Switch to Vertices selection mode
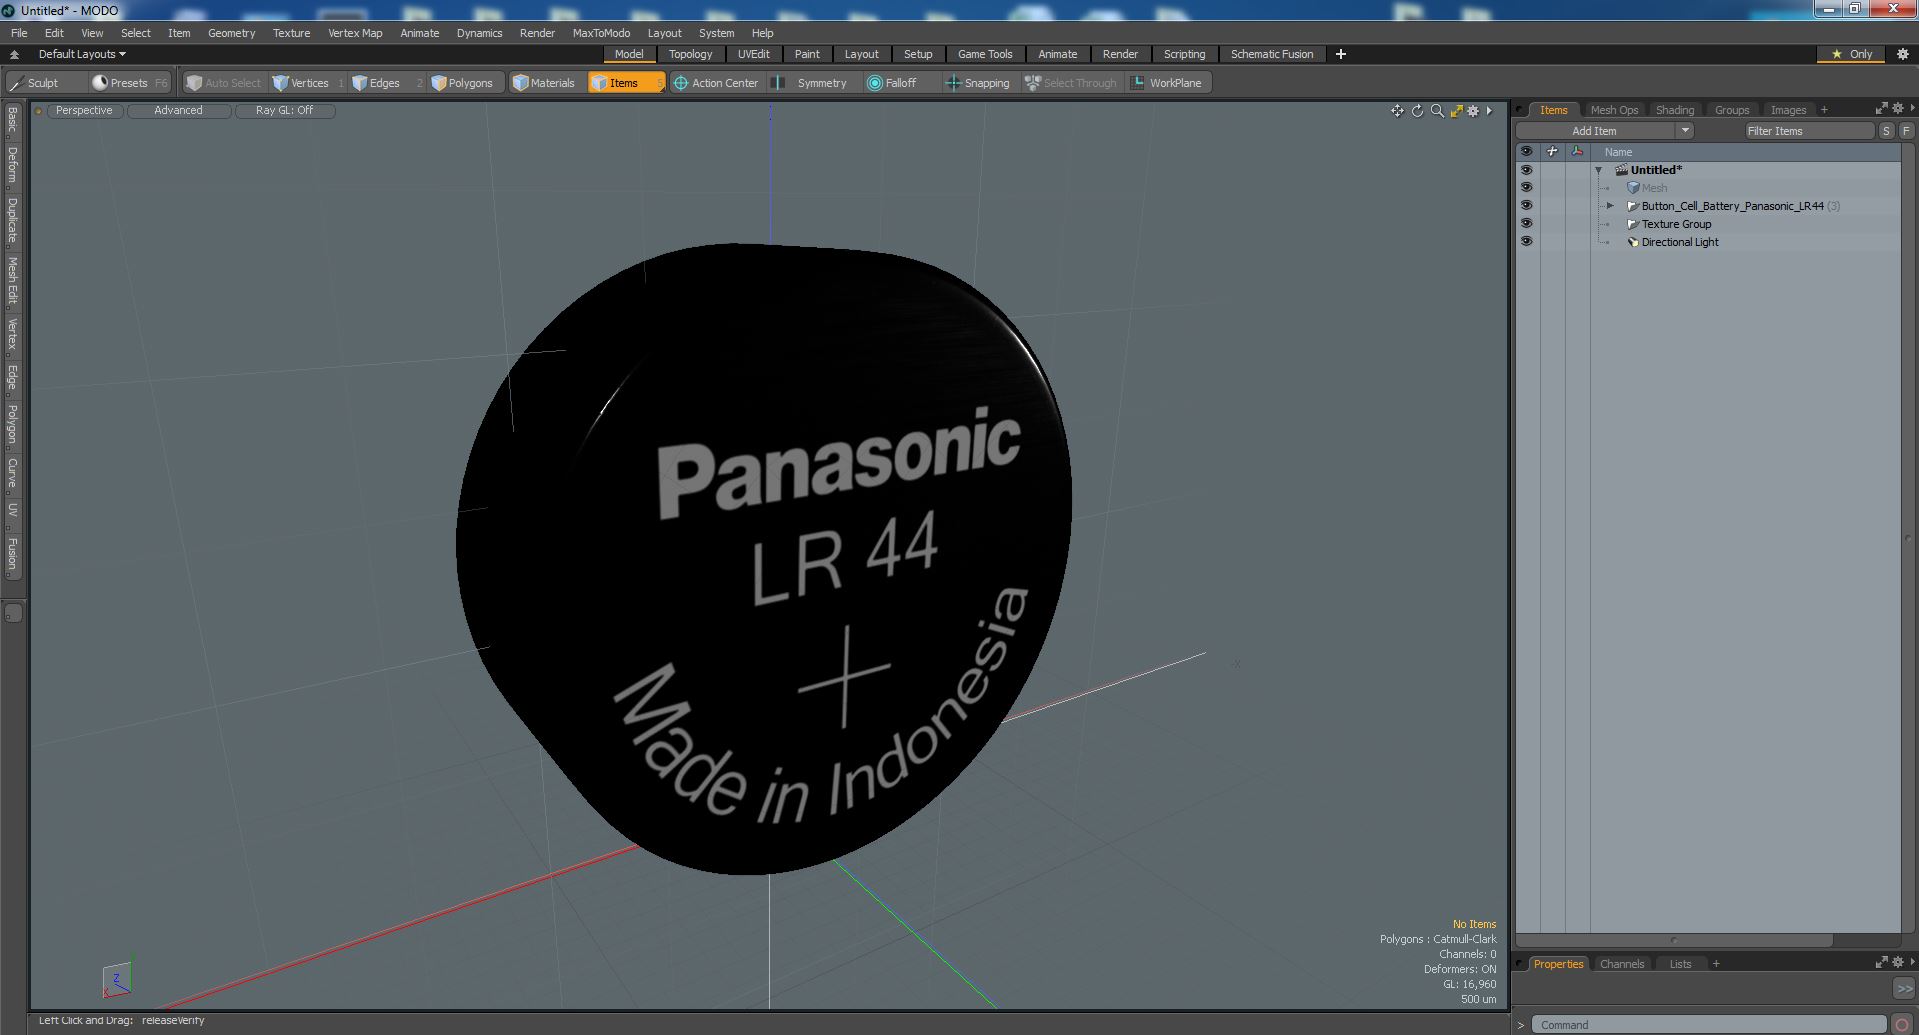1919x1035 pixels. tap(308, 83)
